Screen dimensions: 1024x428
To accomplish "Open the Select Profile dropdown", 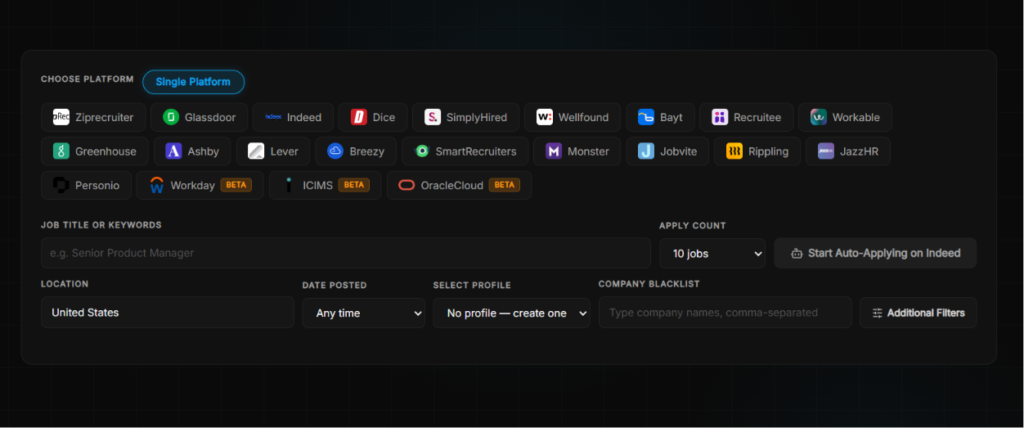I will 511,313.
